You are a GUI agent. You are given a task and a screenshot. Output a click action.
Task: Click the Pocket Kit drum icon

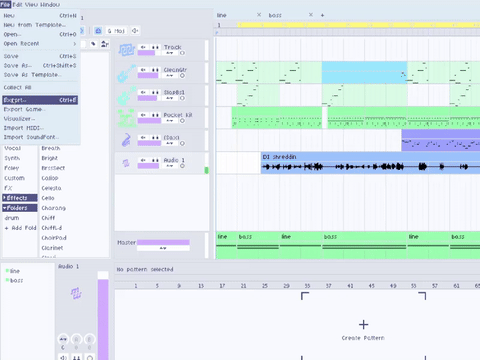[126, 118]
